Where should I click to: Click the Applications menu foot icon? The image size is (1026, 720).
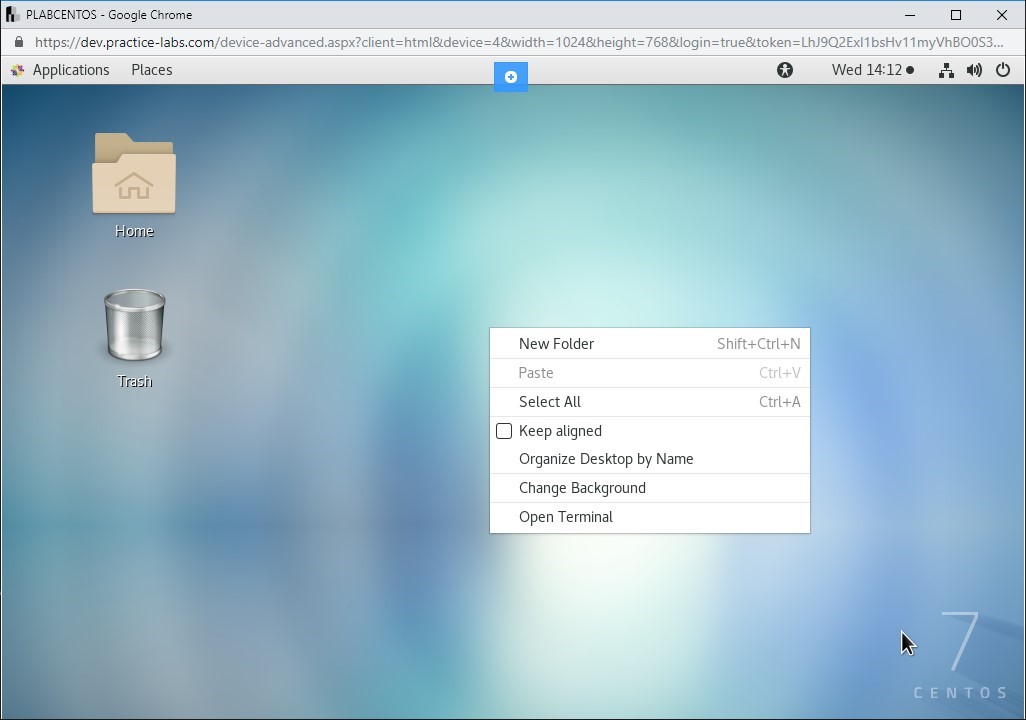coord(17,70)
